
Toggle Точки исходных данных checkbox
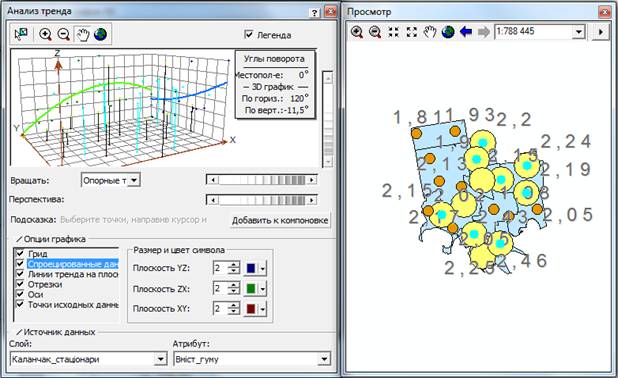coord(20,304)
